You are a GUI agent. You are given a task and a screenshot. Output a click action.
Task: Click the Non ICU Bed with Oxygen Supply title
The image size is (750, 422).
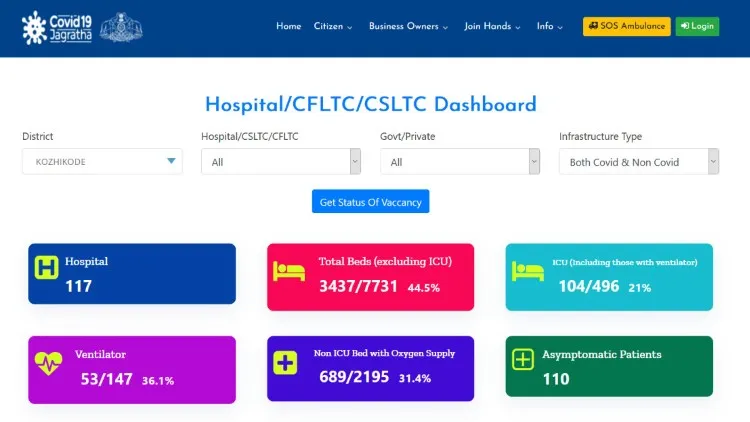384,353
